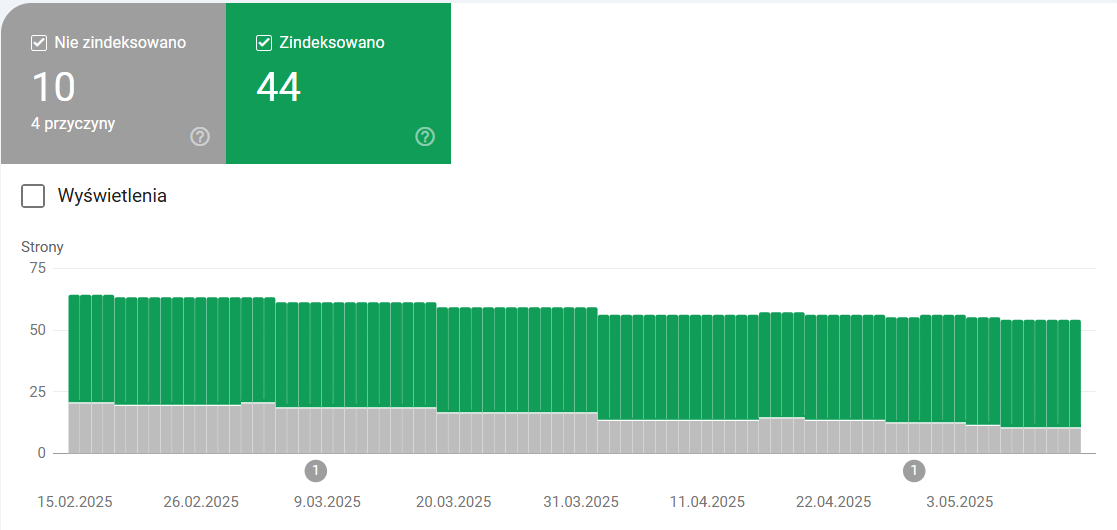This screenshot has height=530, width=1117.
Task: Open help icon in Nie zindeksowano card
Action: (x=200, y=136)
